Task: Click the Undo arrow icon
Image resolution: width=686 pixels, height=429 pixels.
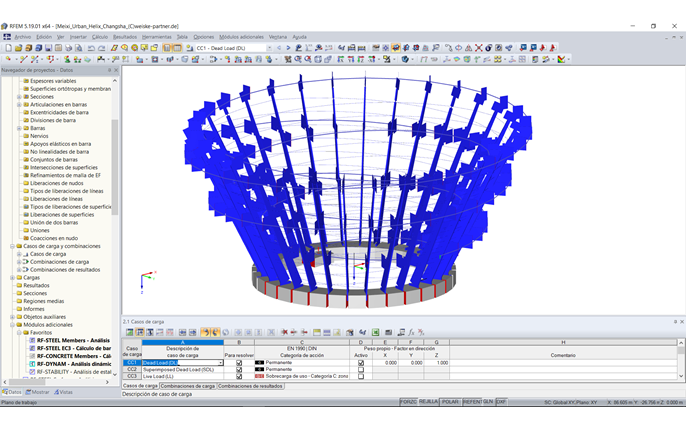Action: tap(91, 48)
